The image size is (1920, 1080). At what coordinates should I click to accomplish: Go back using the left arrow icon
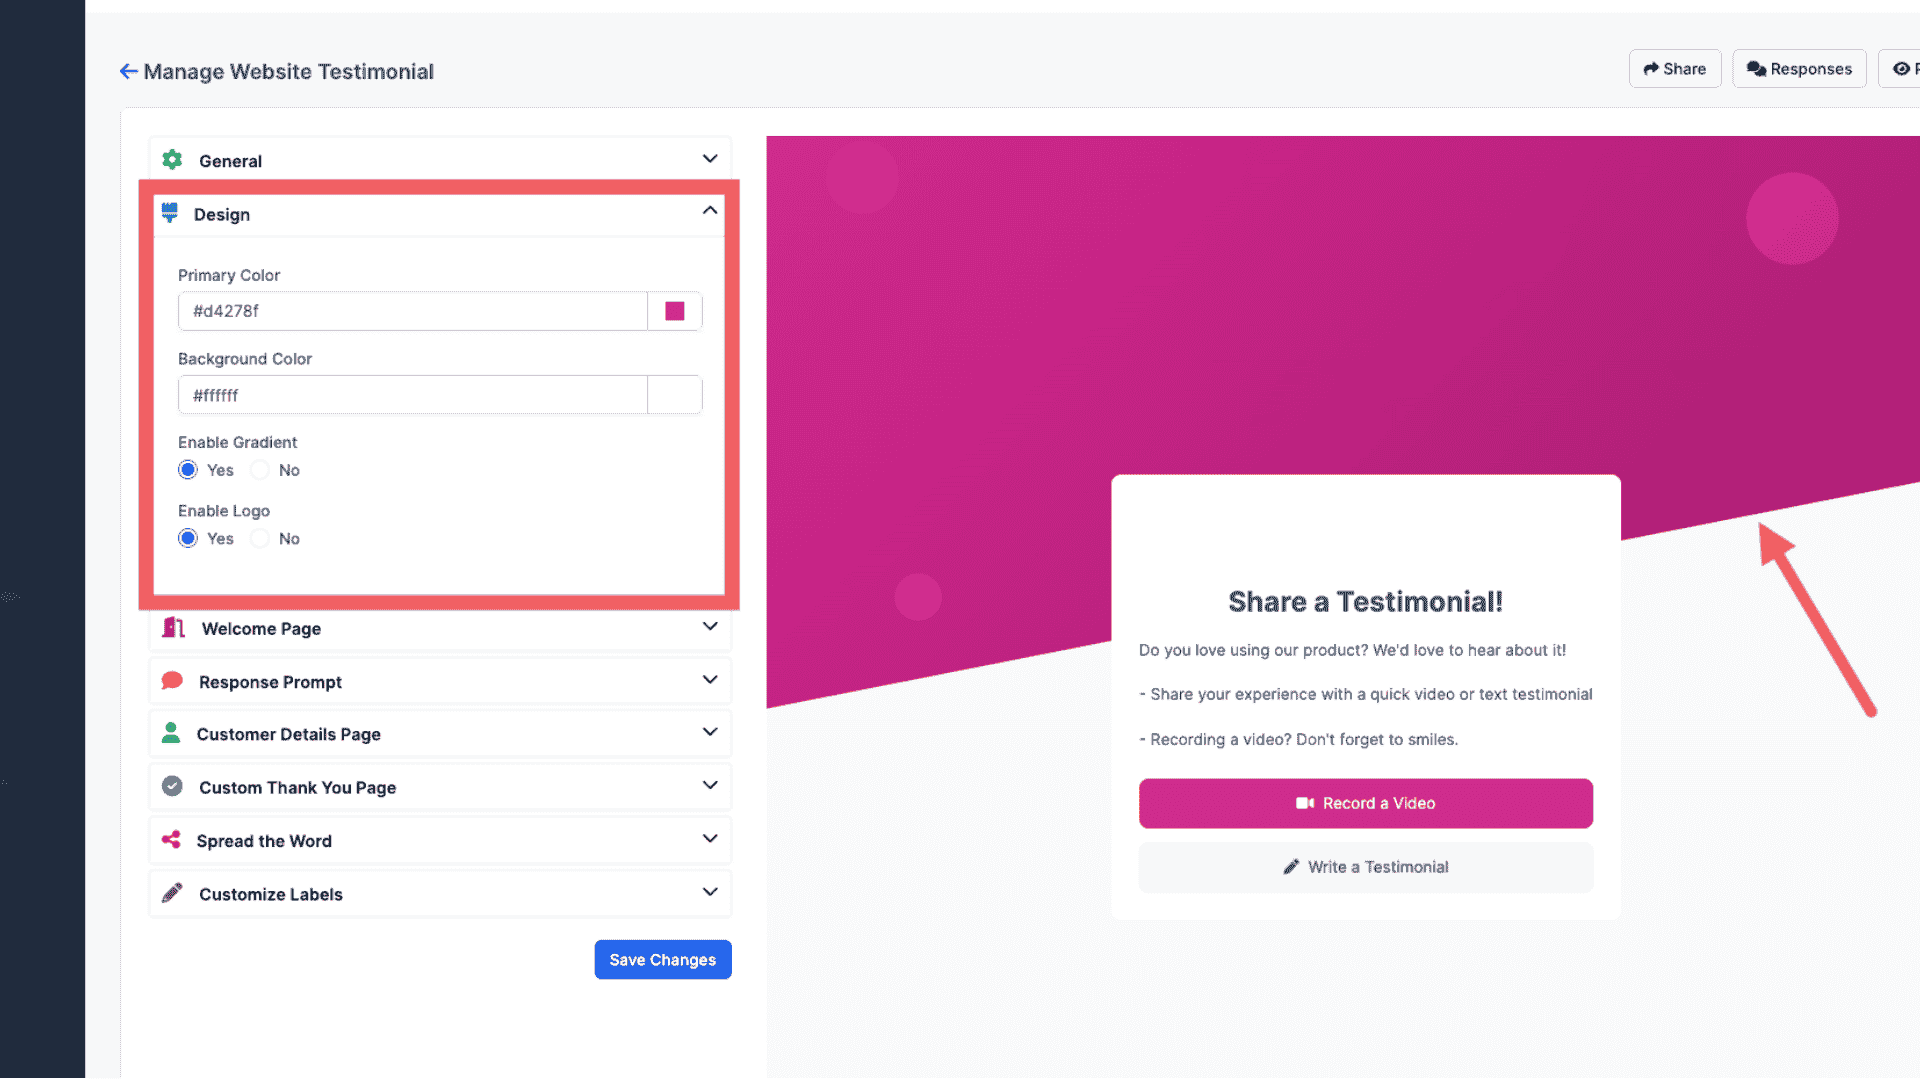[128, 71]
